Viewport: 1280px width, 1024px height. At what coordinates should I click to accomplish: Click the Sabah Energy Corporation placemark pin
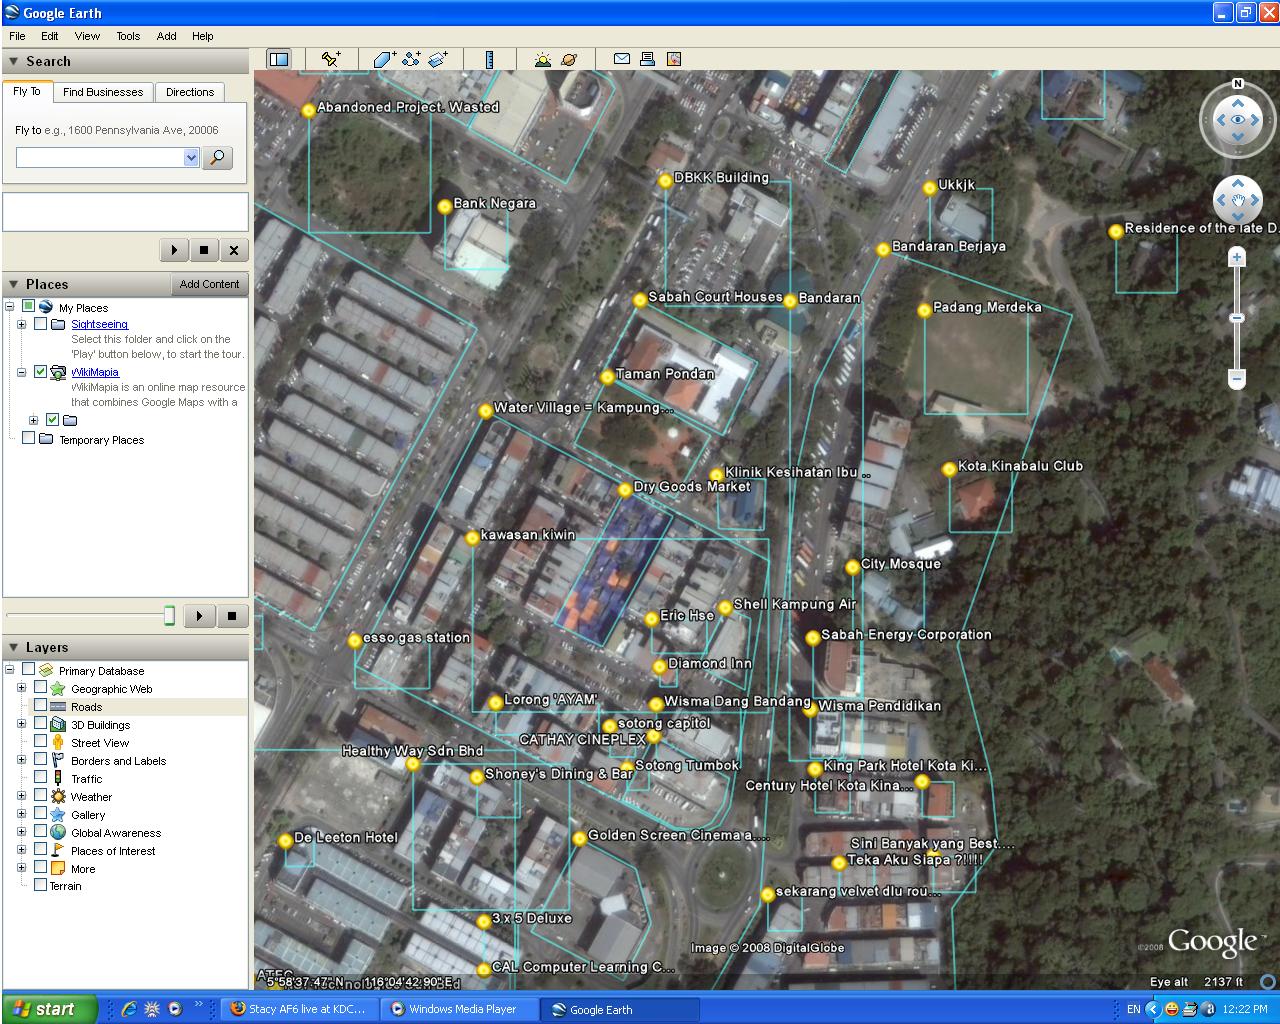click(813, 638)
